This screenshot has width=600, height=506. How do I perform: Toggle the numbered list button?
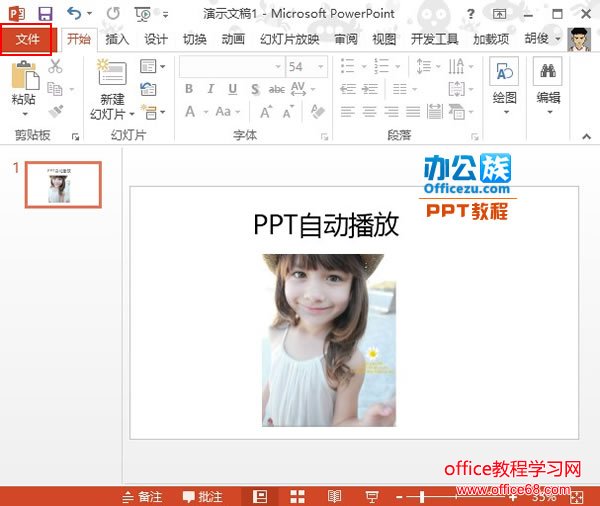click(x=382, y=66)
